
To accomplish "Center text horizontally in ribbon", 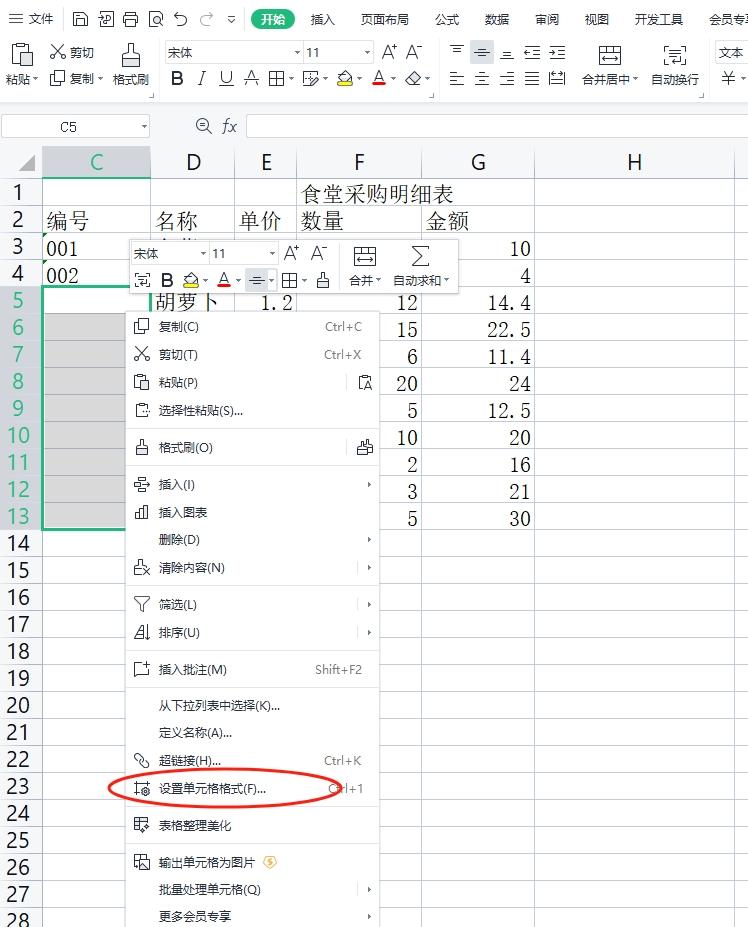I will [x=482, y=78].
